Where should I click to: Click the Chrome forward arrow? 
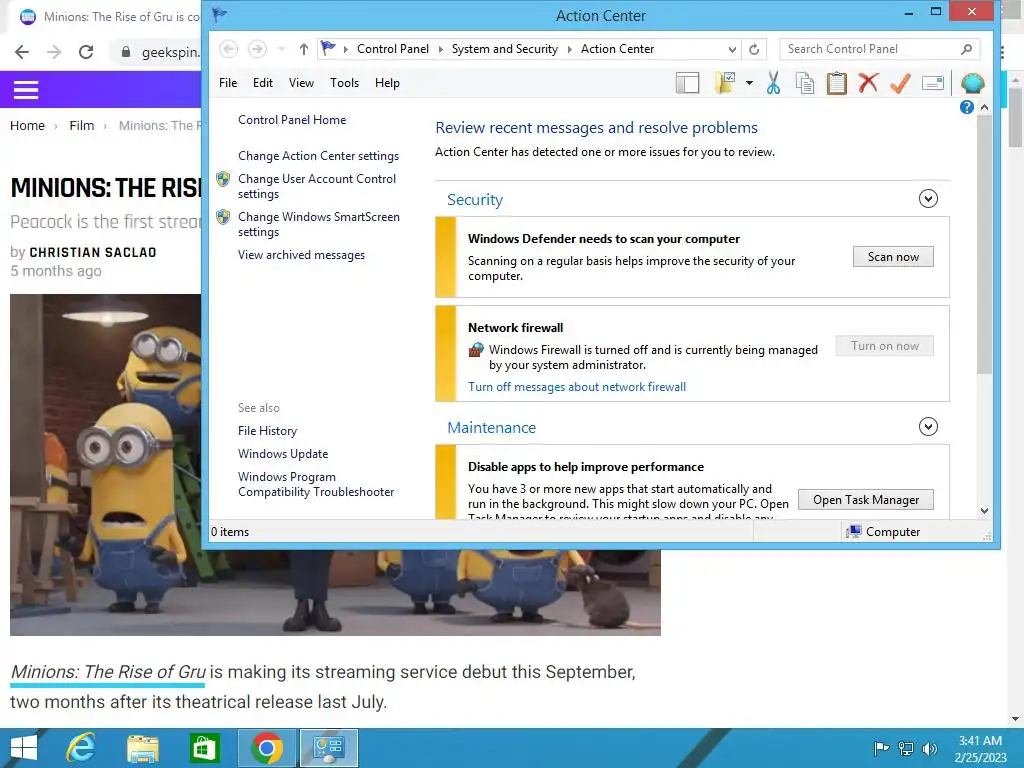coord(54,52)
